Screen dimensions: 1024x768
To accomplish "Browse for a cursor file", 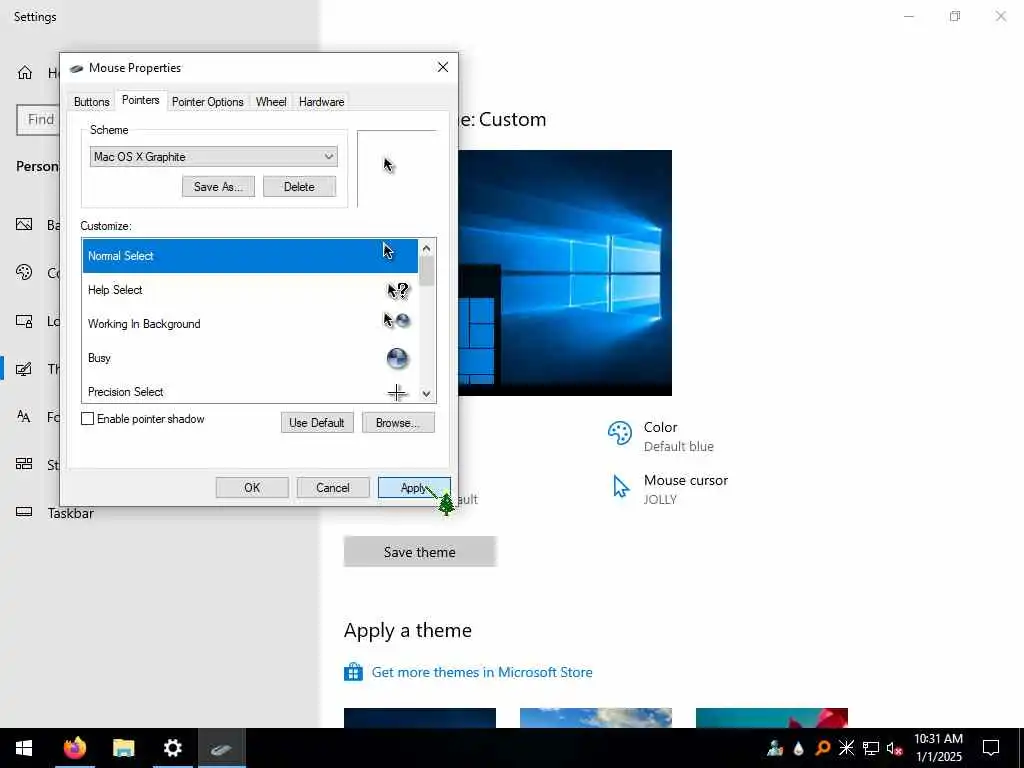I will [398, 423].
